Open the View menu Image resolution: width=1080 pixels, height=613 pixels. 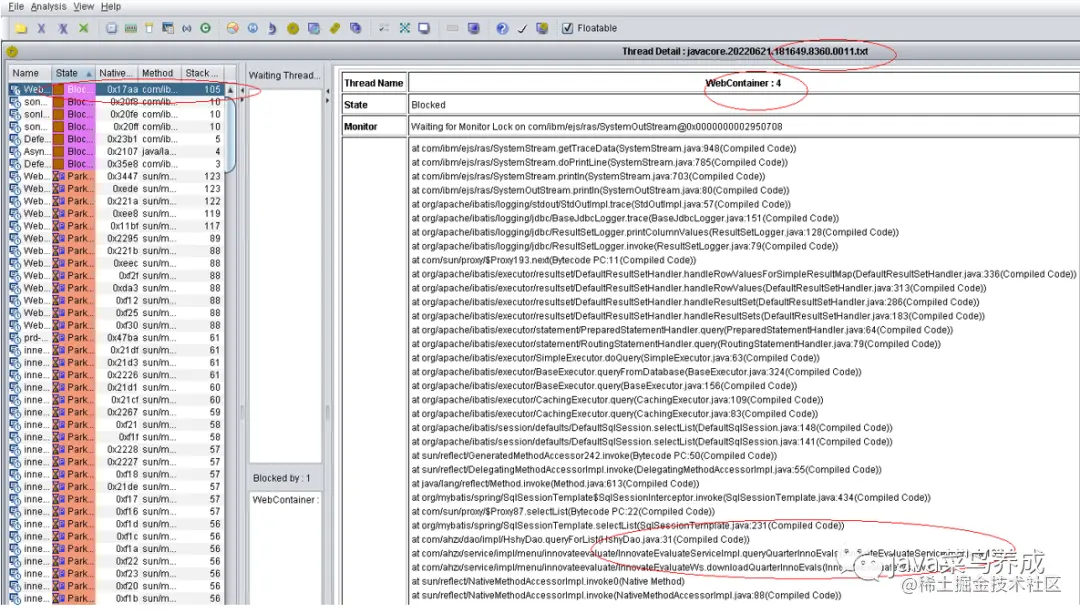[83, 6]
